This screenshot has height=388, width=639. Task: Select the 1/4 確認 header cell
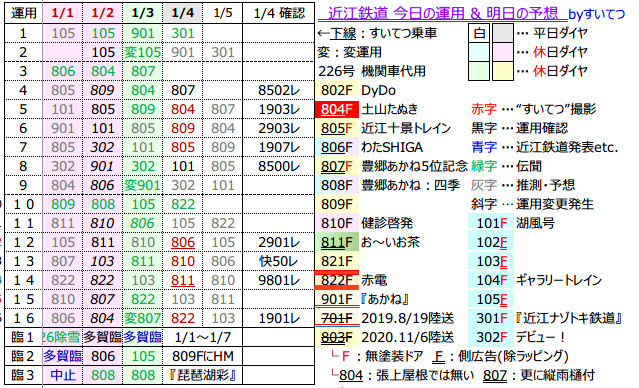click(279, 13)
